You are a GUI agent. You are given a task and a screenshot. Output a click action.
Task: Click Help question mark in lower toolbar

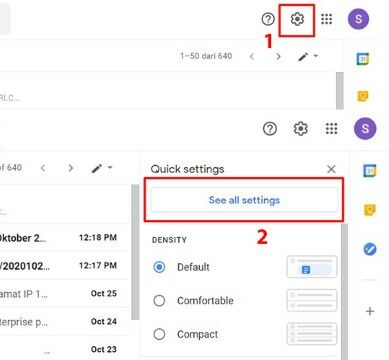pos(270,128)
